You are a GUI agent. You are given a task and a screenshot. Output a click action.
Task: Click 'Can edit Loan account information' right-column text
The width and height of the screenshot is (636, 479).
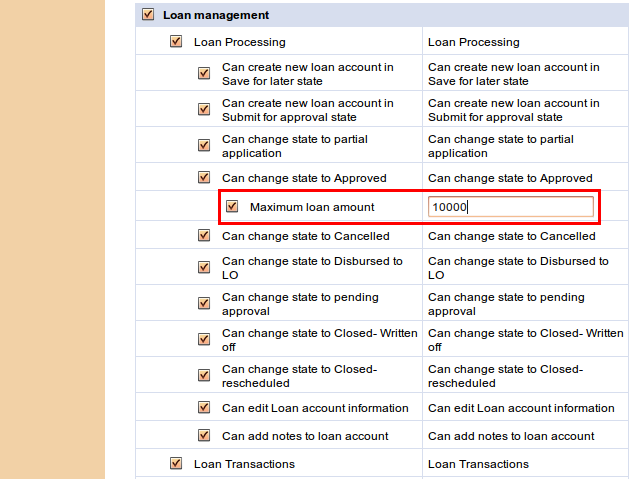(x=521, y=408)
